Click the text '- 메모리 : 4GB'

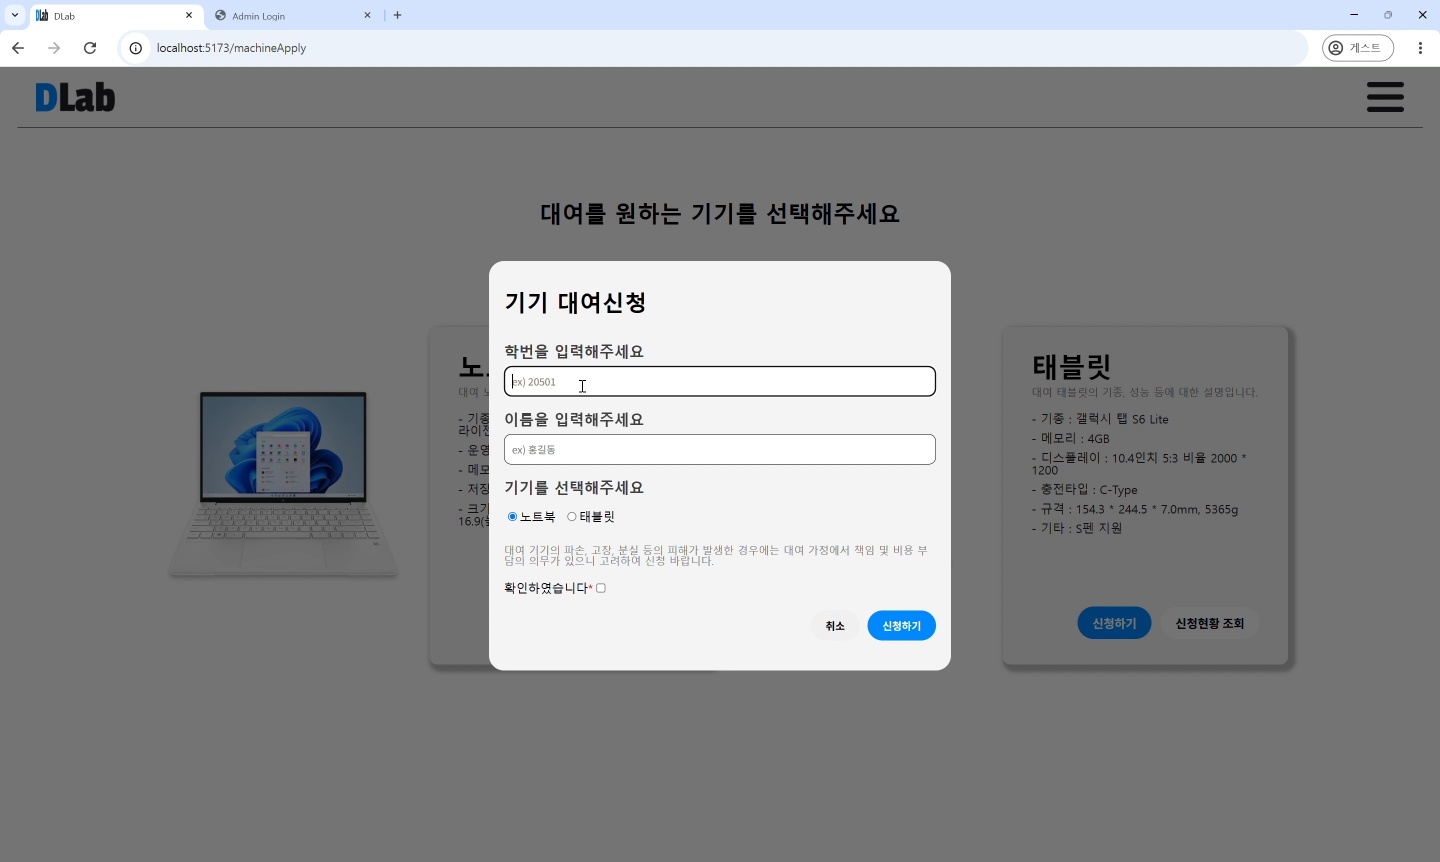pyautogui.click(x=1071, y=438)
